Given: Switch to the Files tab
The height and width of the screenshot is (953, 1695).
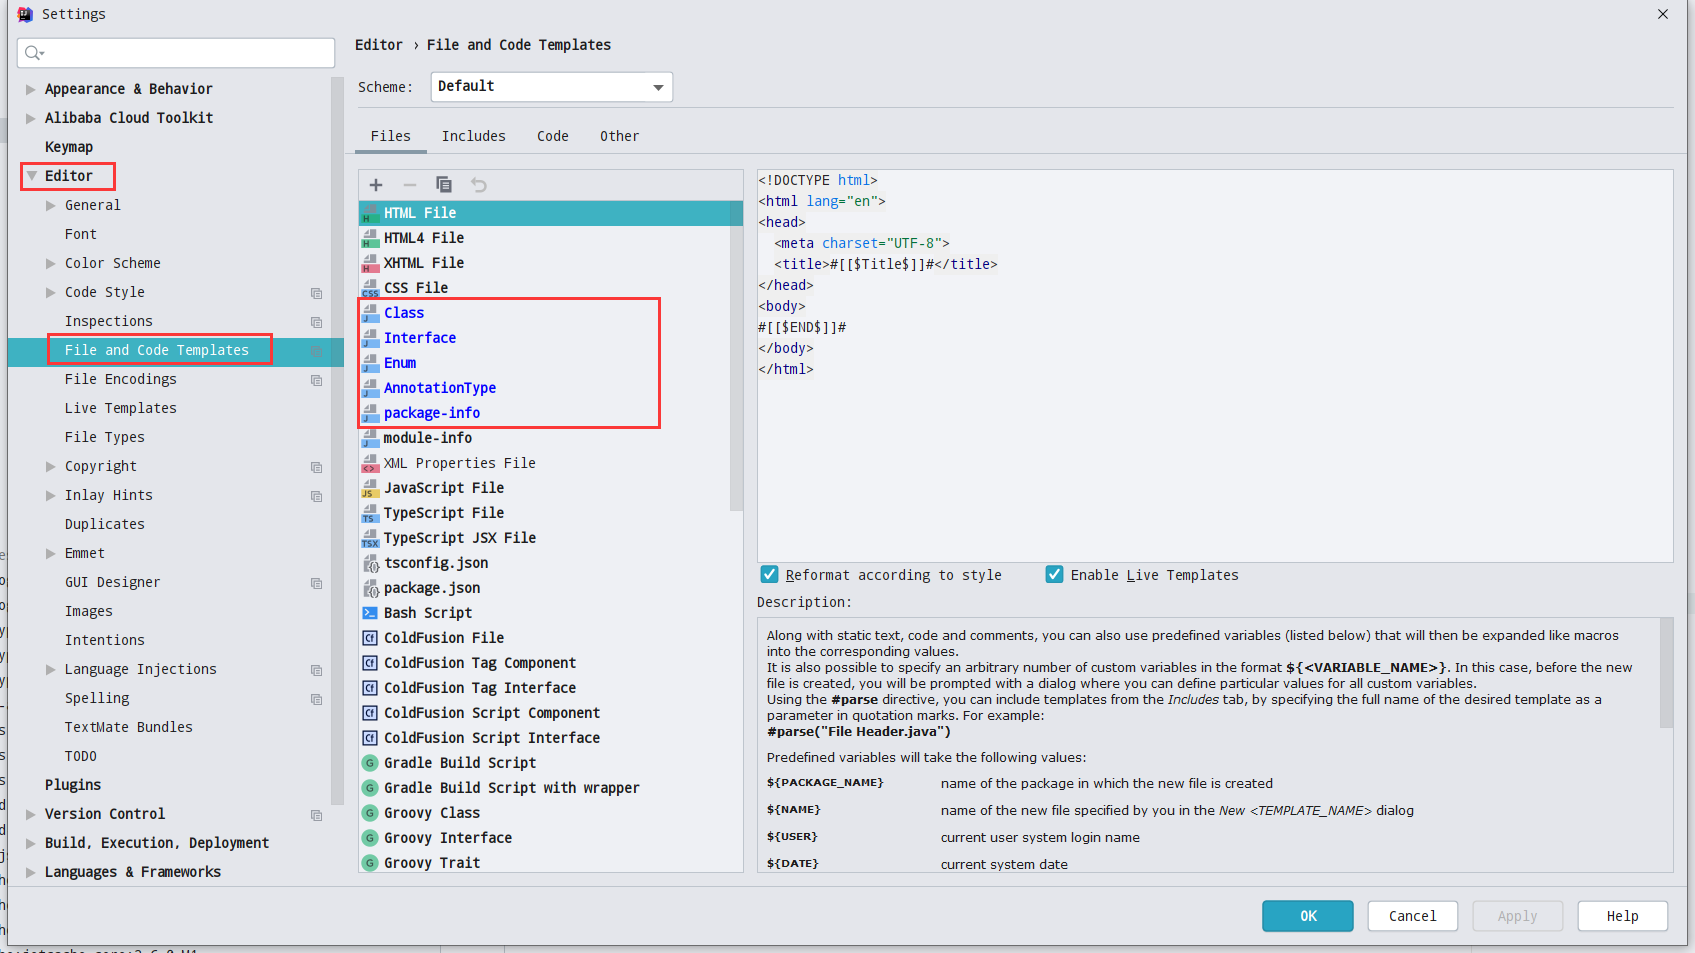Looking at the screenshot, I should (x=391, y=136).
